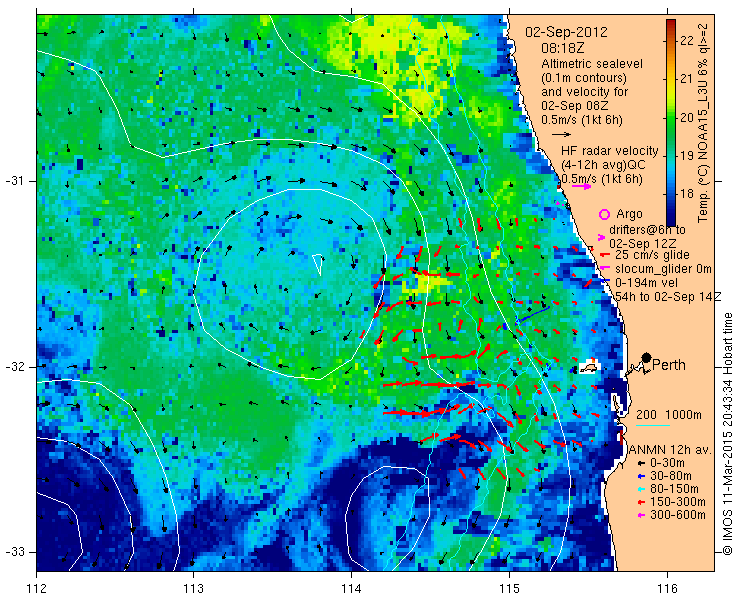Screen dimensions: 740x600
Task: Click the red 150-300m legend arrow
Action: tap(641, 502)
